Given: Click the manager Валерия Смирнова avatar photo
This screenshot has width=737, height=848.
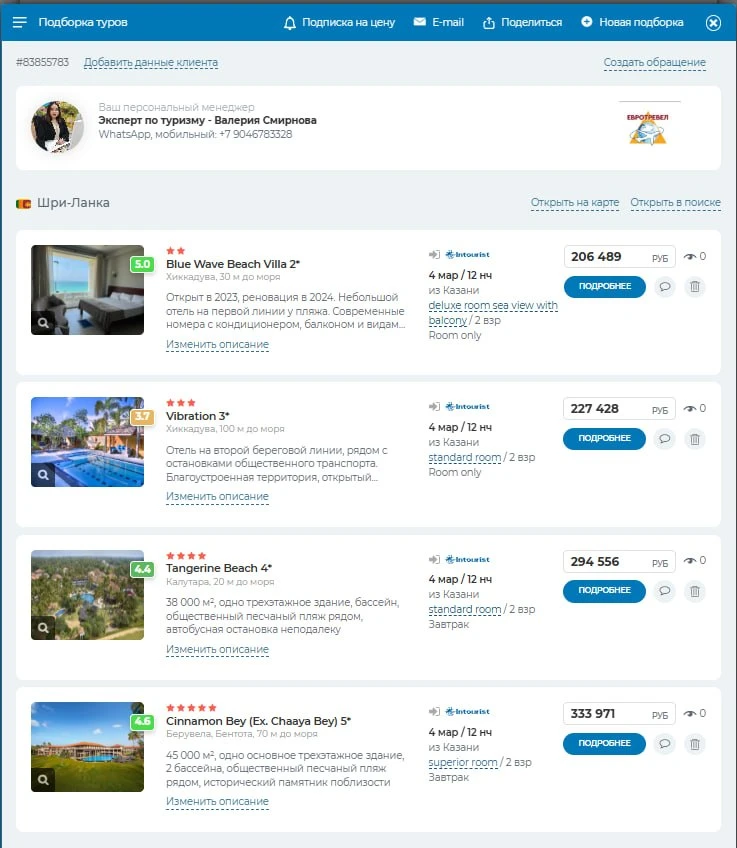Looking at the screenshot, I should click(57, 127).
